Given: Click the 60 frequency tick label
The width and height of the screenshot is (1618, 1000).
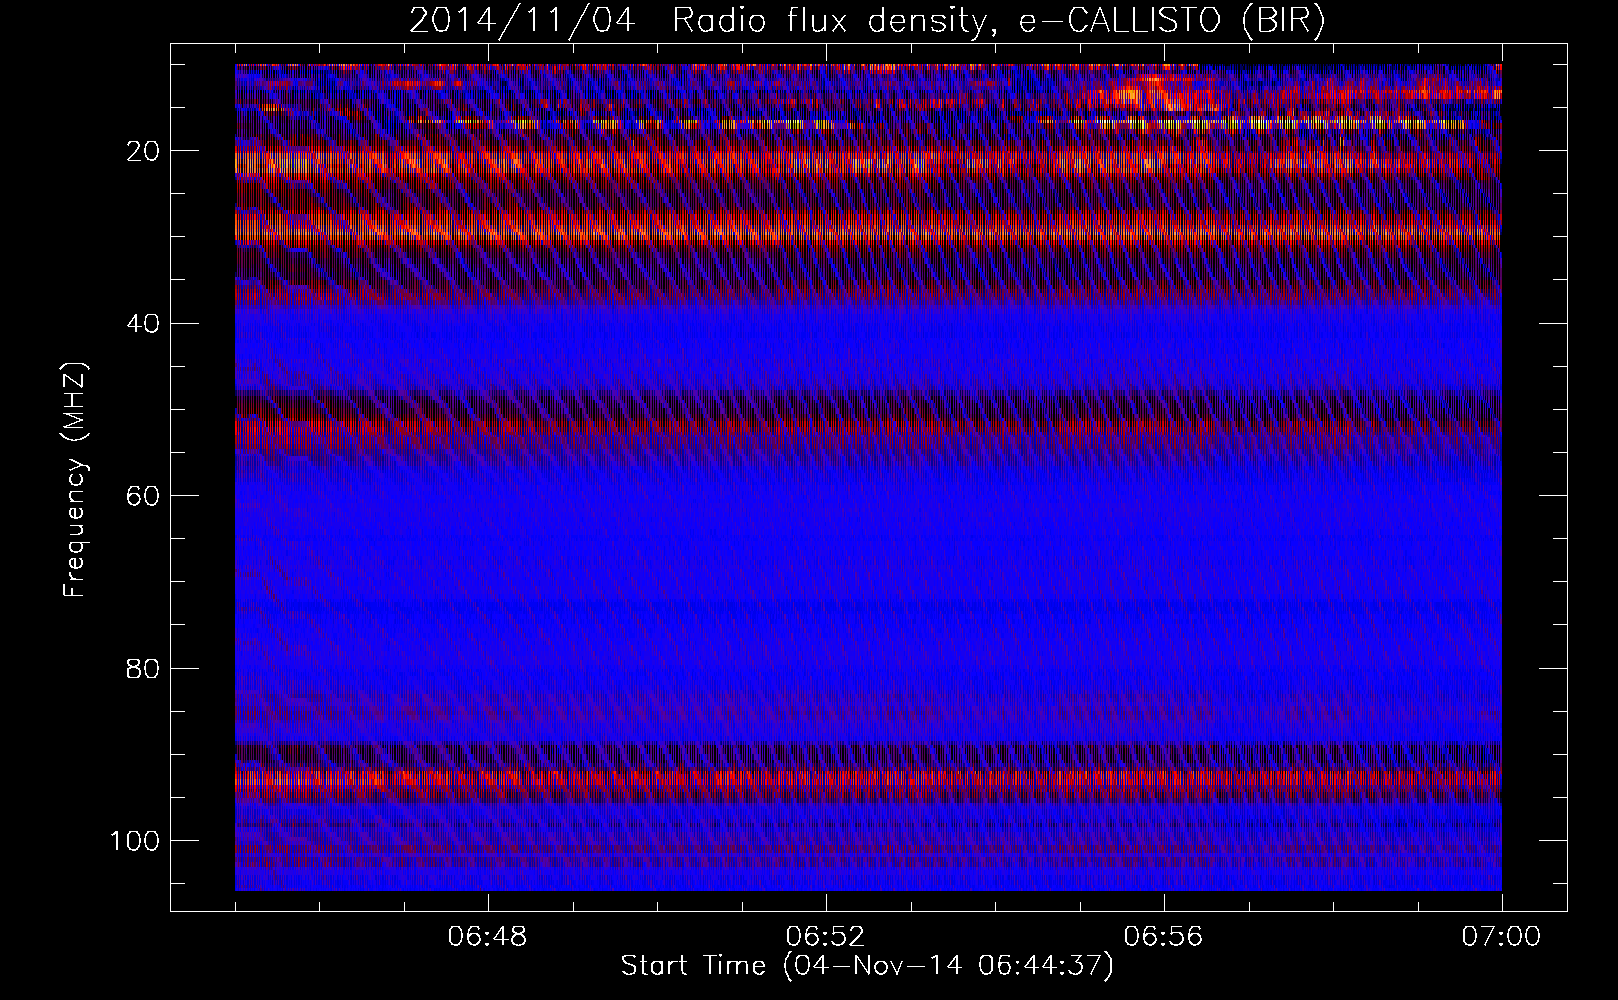Looking at the screenshot, I should [144, 496].
